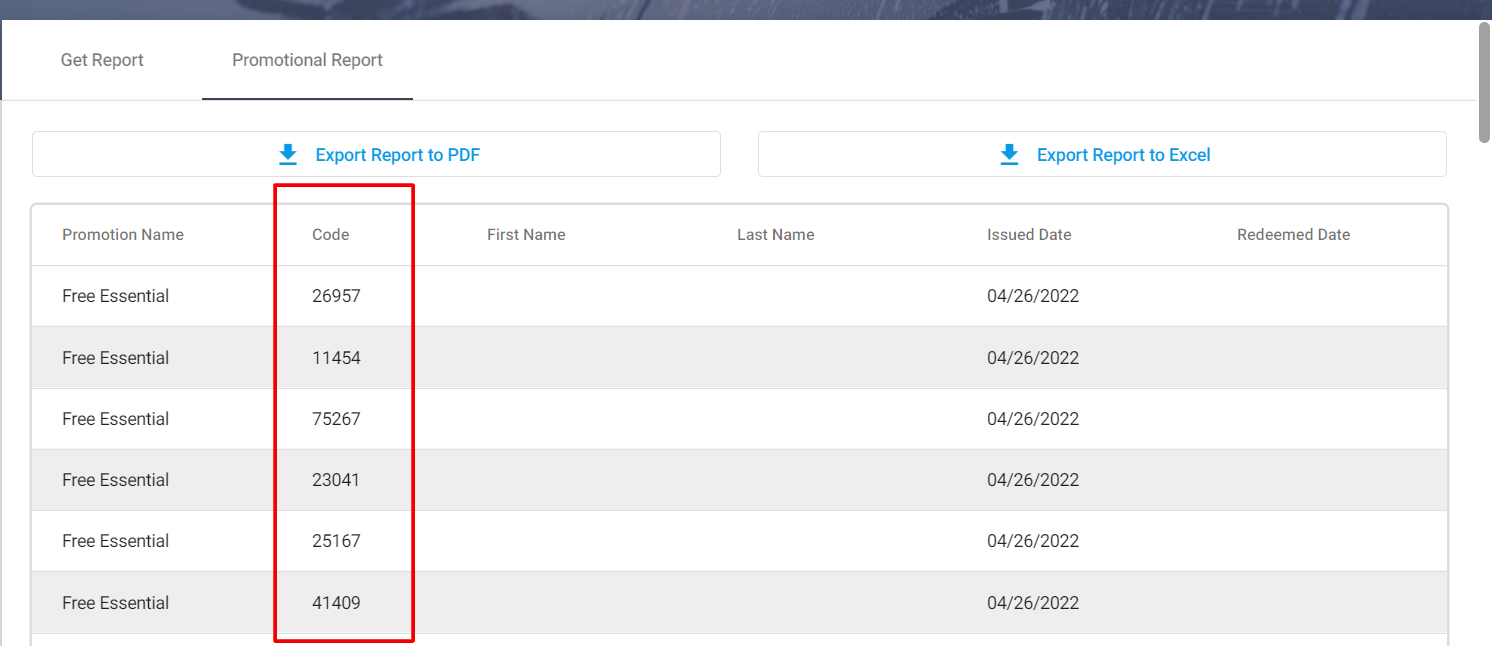Choose the code 41409 cell

[336, 603]
